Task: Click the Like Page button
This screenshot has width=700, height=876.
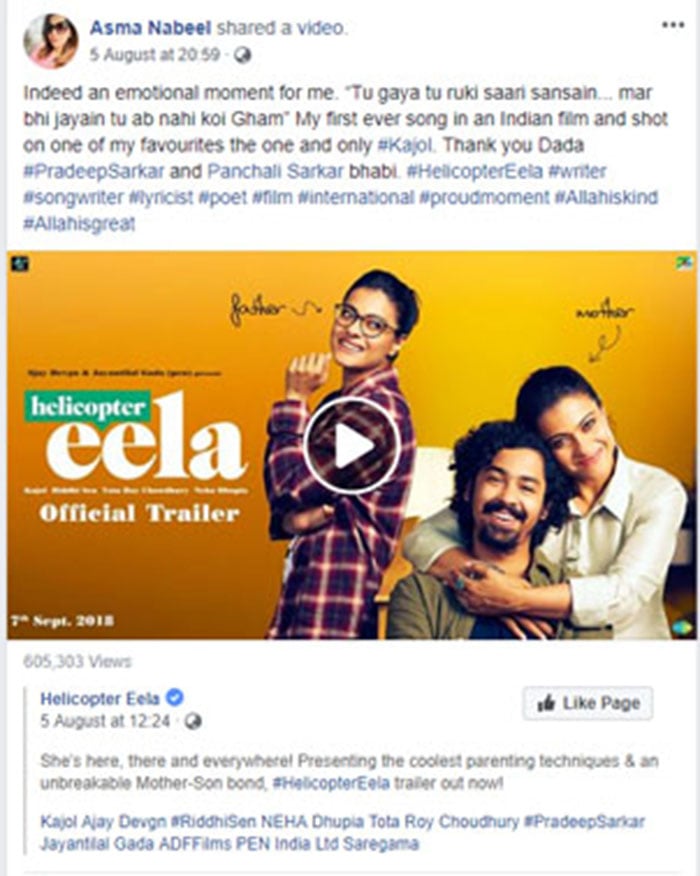Action: (x=588, y=703)
